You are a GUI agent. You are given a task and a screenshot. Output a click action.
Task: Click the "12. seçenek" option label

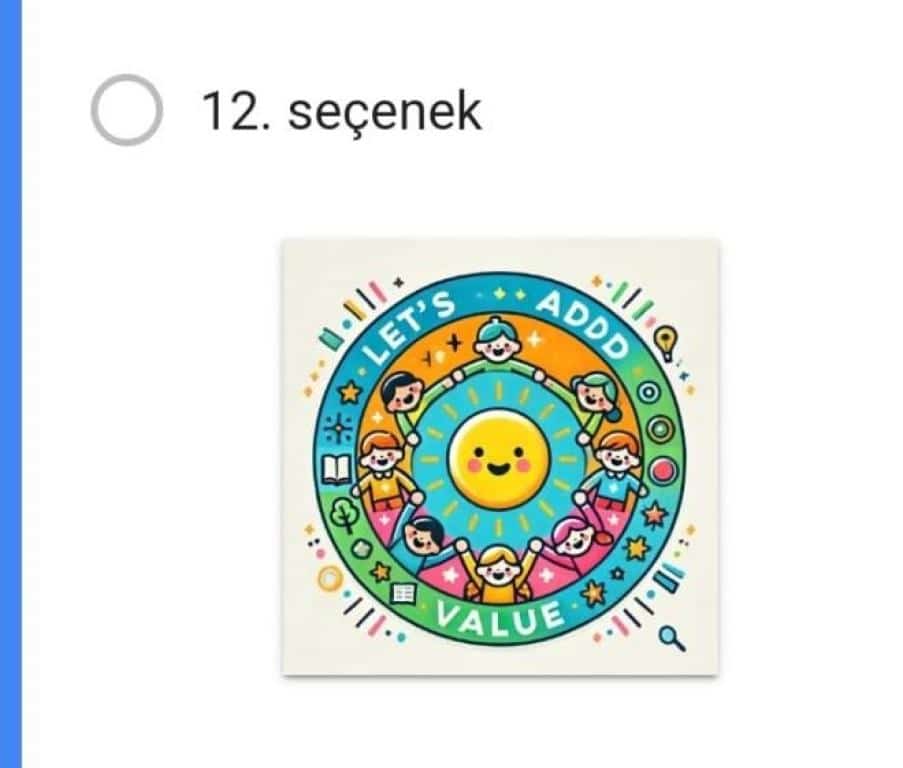342,111
